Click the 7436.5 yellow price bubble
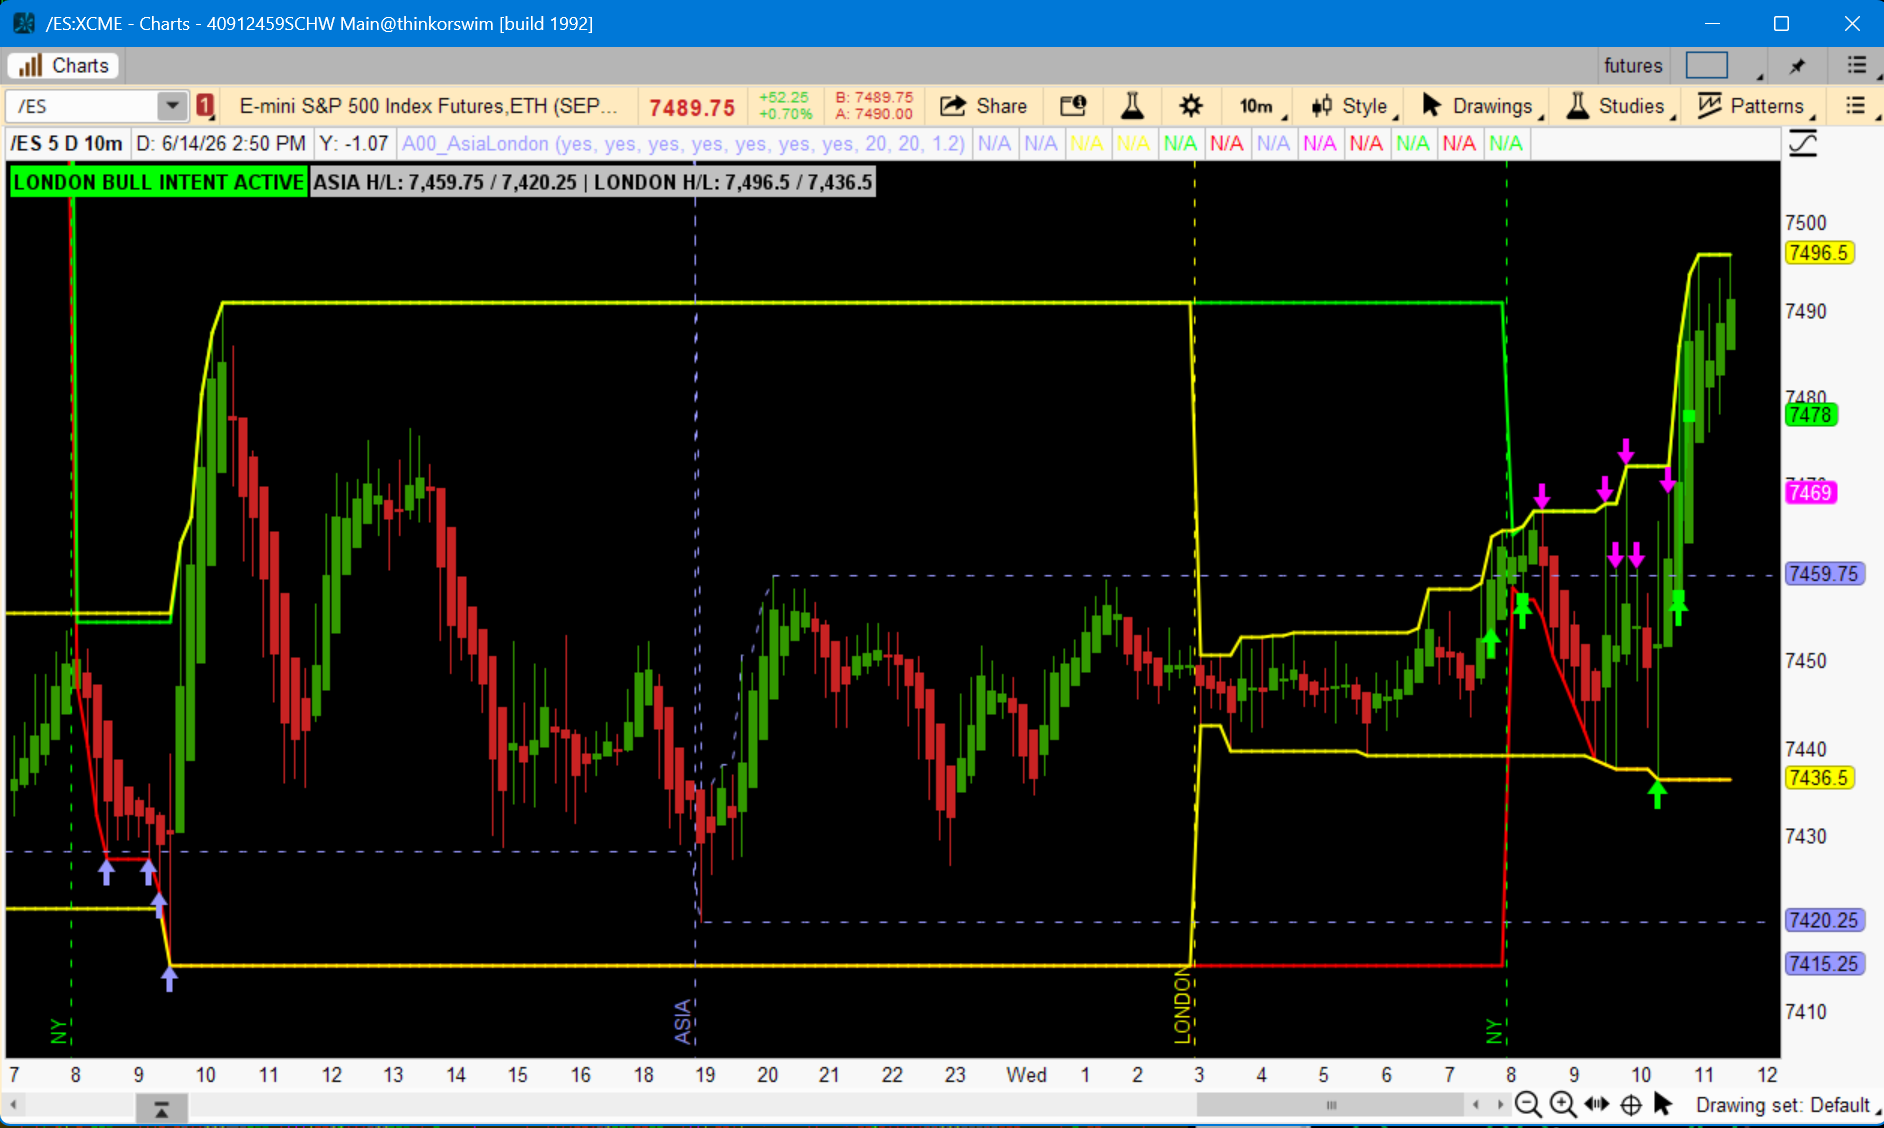The width and height of the screenshot is (1884, 1128). (x=1819, y=778)
